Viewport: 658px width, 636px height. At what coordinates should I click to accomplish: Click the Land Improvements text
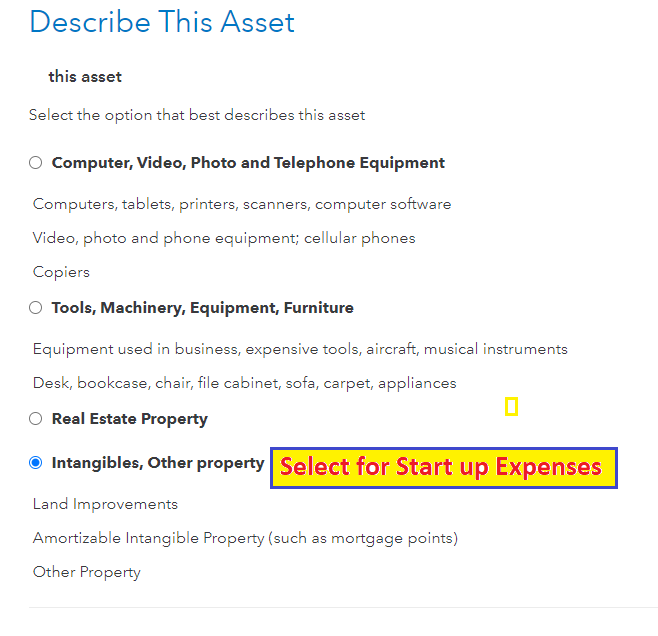[105, 504]
